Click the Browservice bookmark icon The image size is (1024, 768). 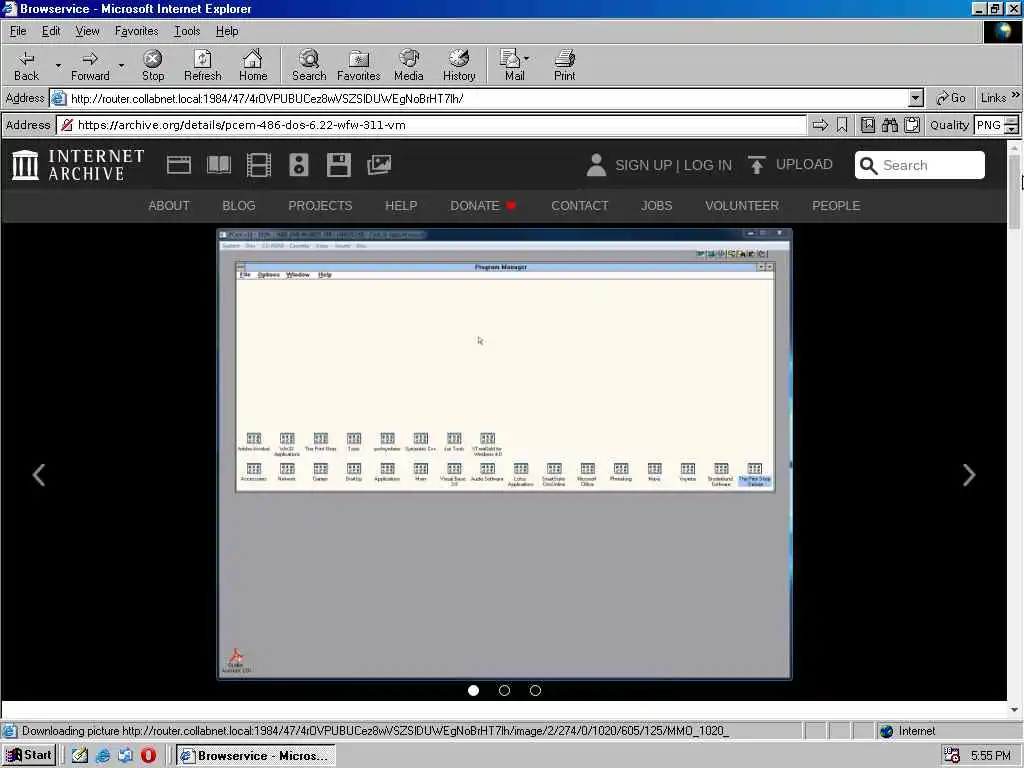coord(842,125)
